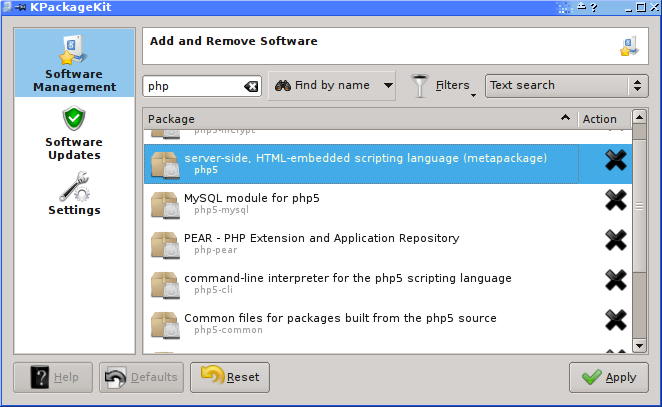Screen dimensions: 662x407
Task: Click the Filters funnel icon
Action: coord(420,86)
